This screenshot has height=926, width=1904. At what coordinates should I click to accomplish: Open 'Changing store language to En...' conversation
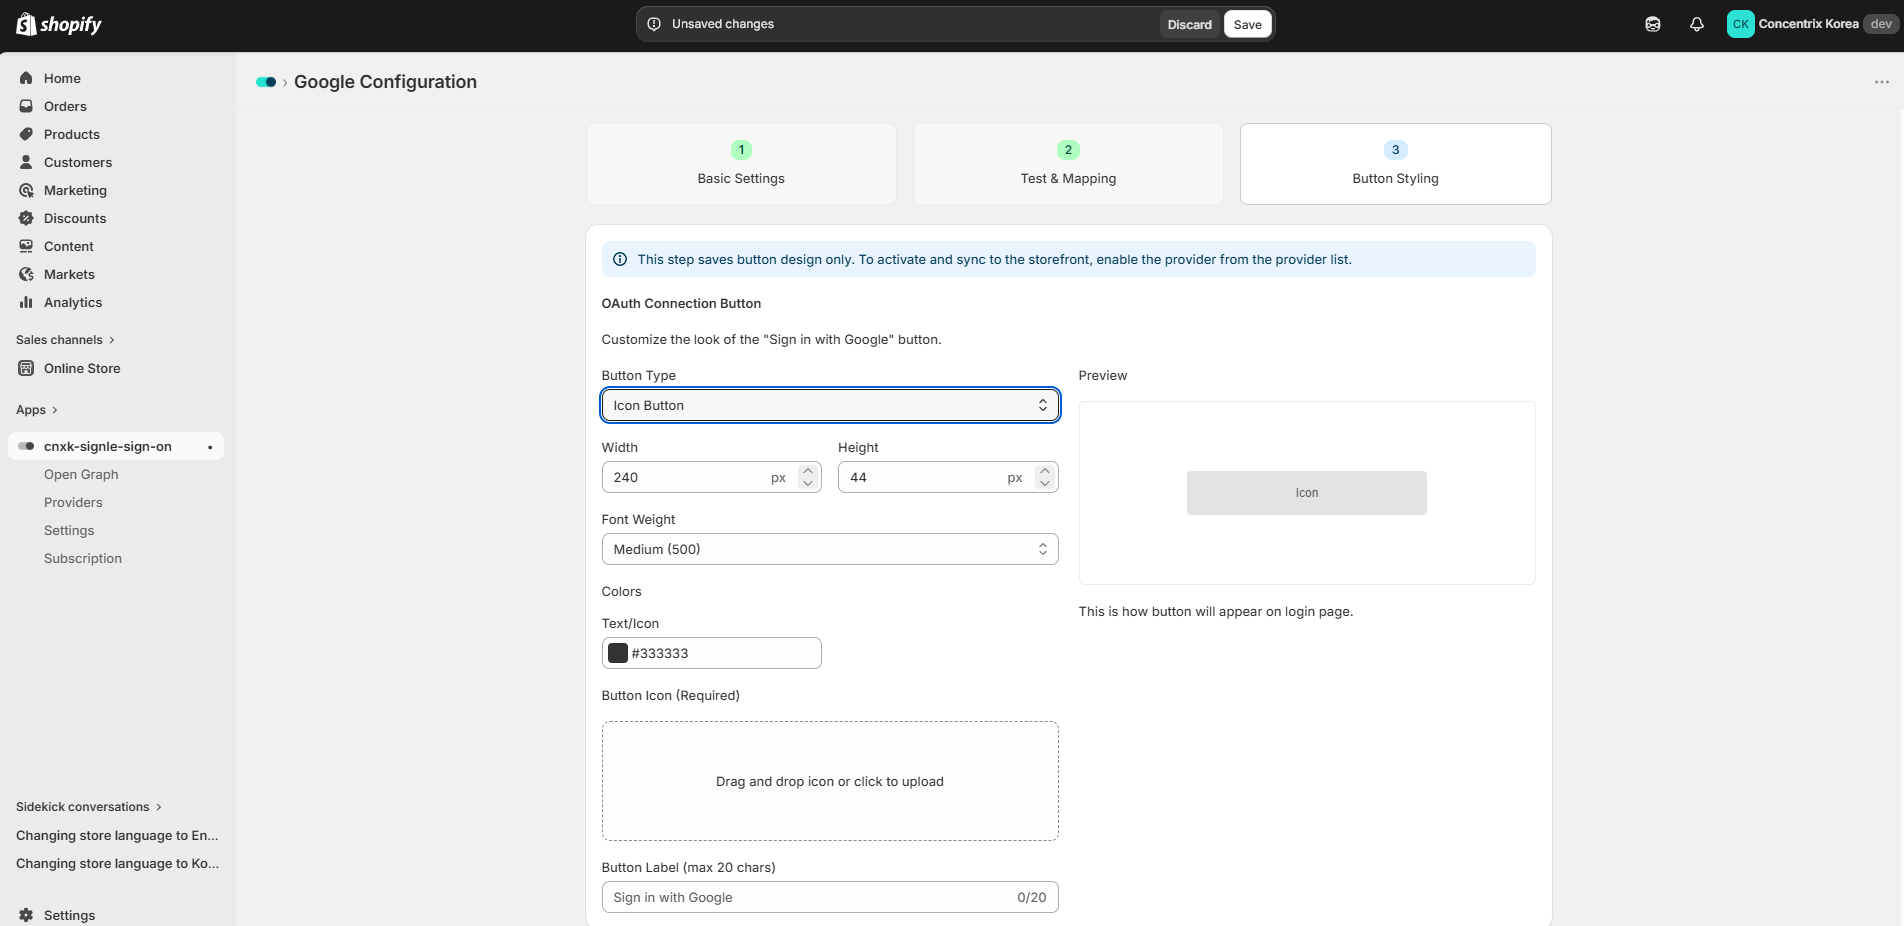(x=117, y=835)
